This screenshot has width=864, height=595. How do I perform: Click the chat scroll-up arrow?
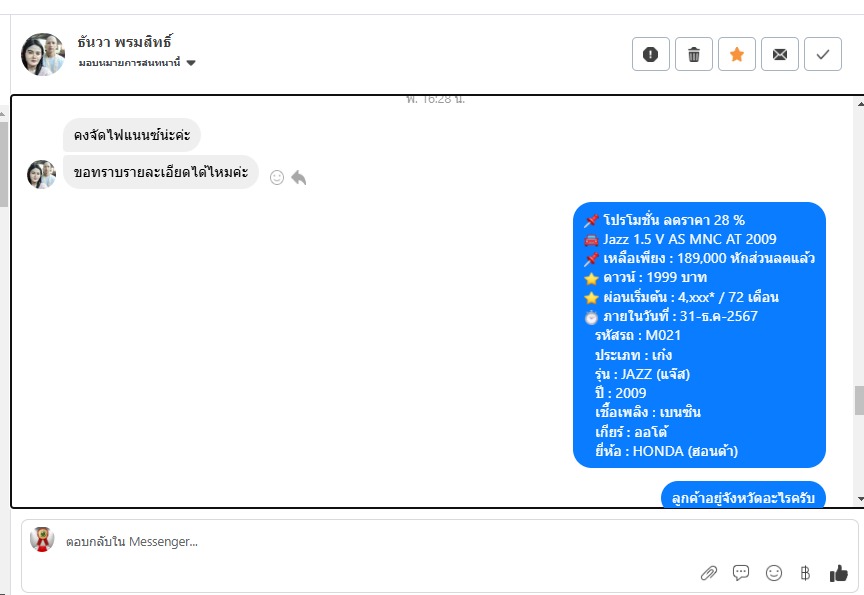pos(860,104)
